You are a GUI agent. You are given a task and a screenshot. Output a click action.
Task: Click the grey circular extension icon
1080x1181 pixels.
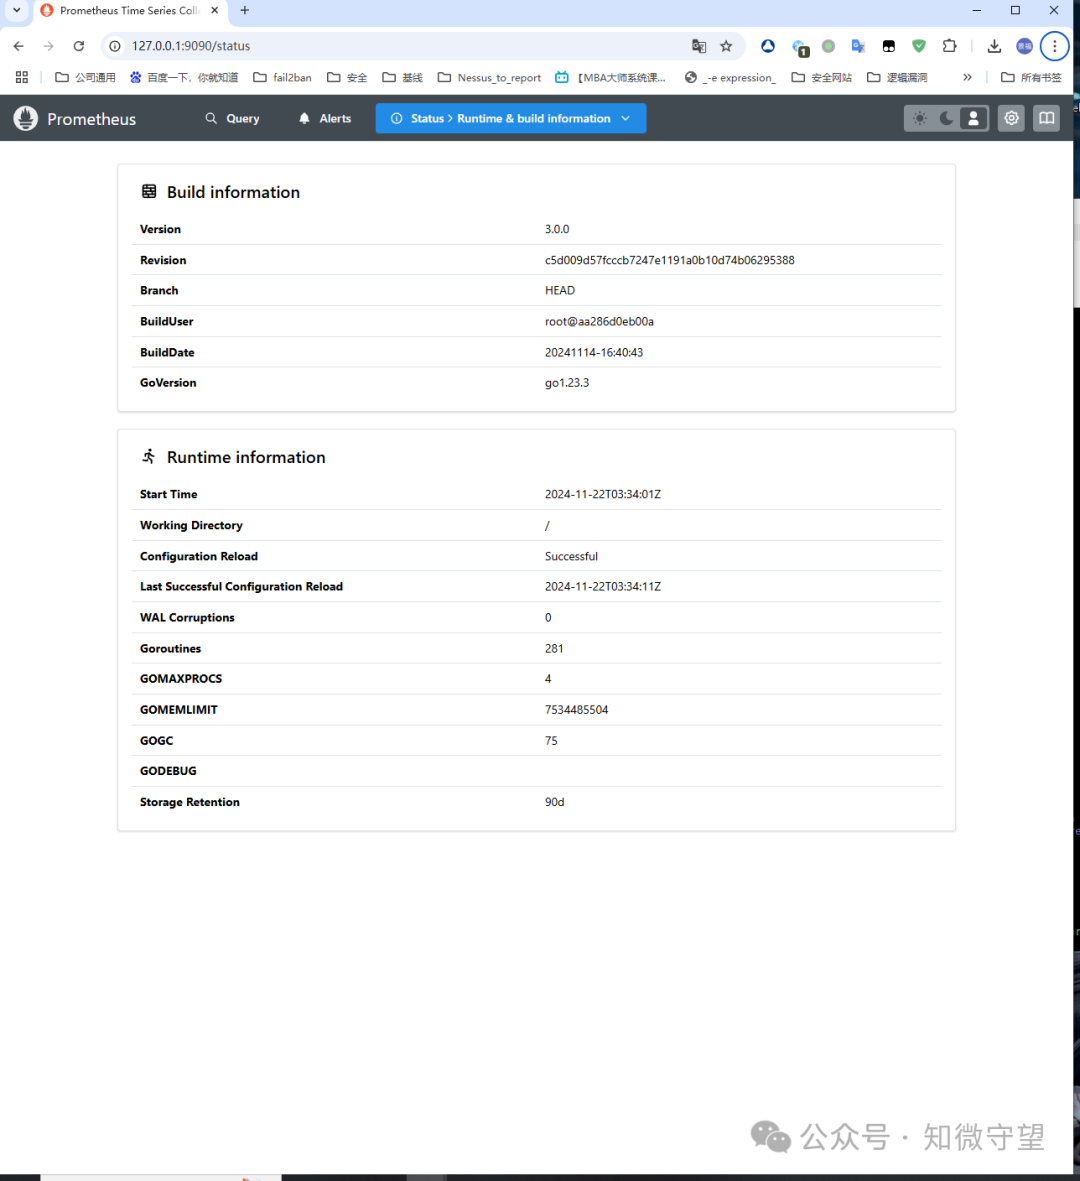[x=828, y=46]
